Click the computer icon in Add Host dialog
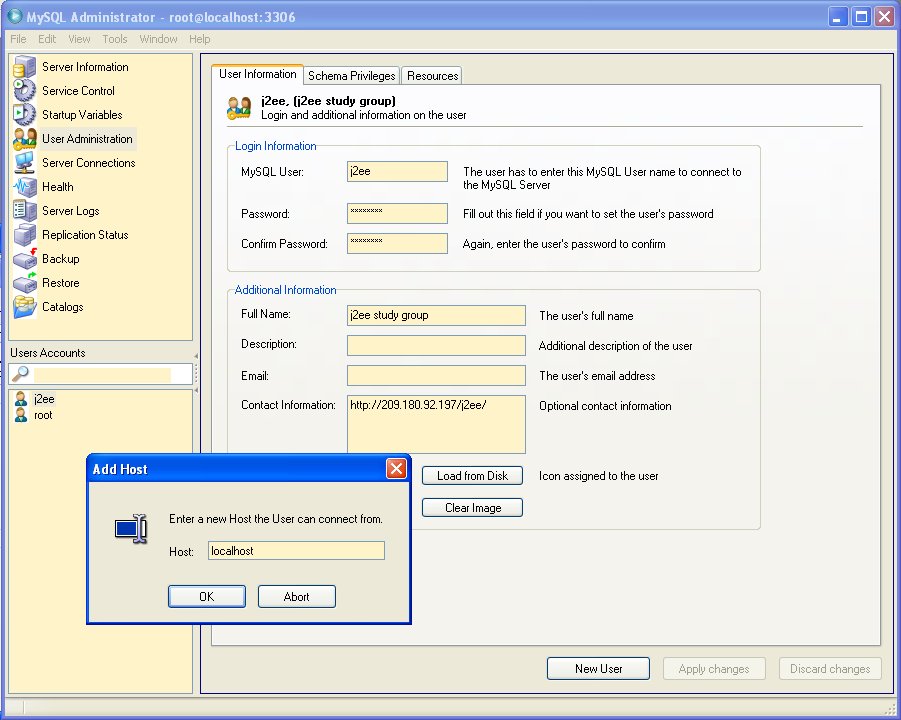Viewport: 901px width, 720px height. [131, 529]
